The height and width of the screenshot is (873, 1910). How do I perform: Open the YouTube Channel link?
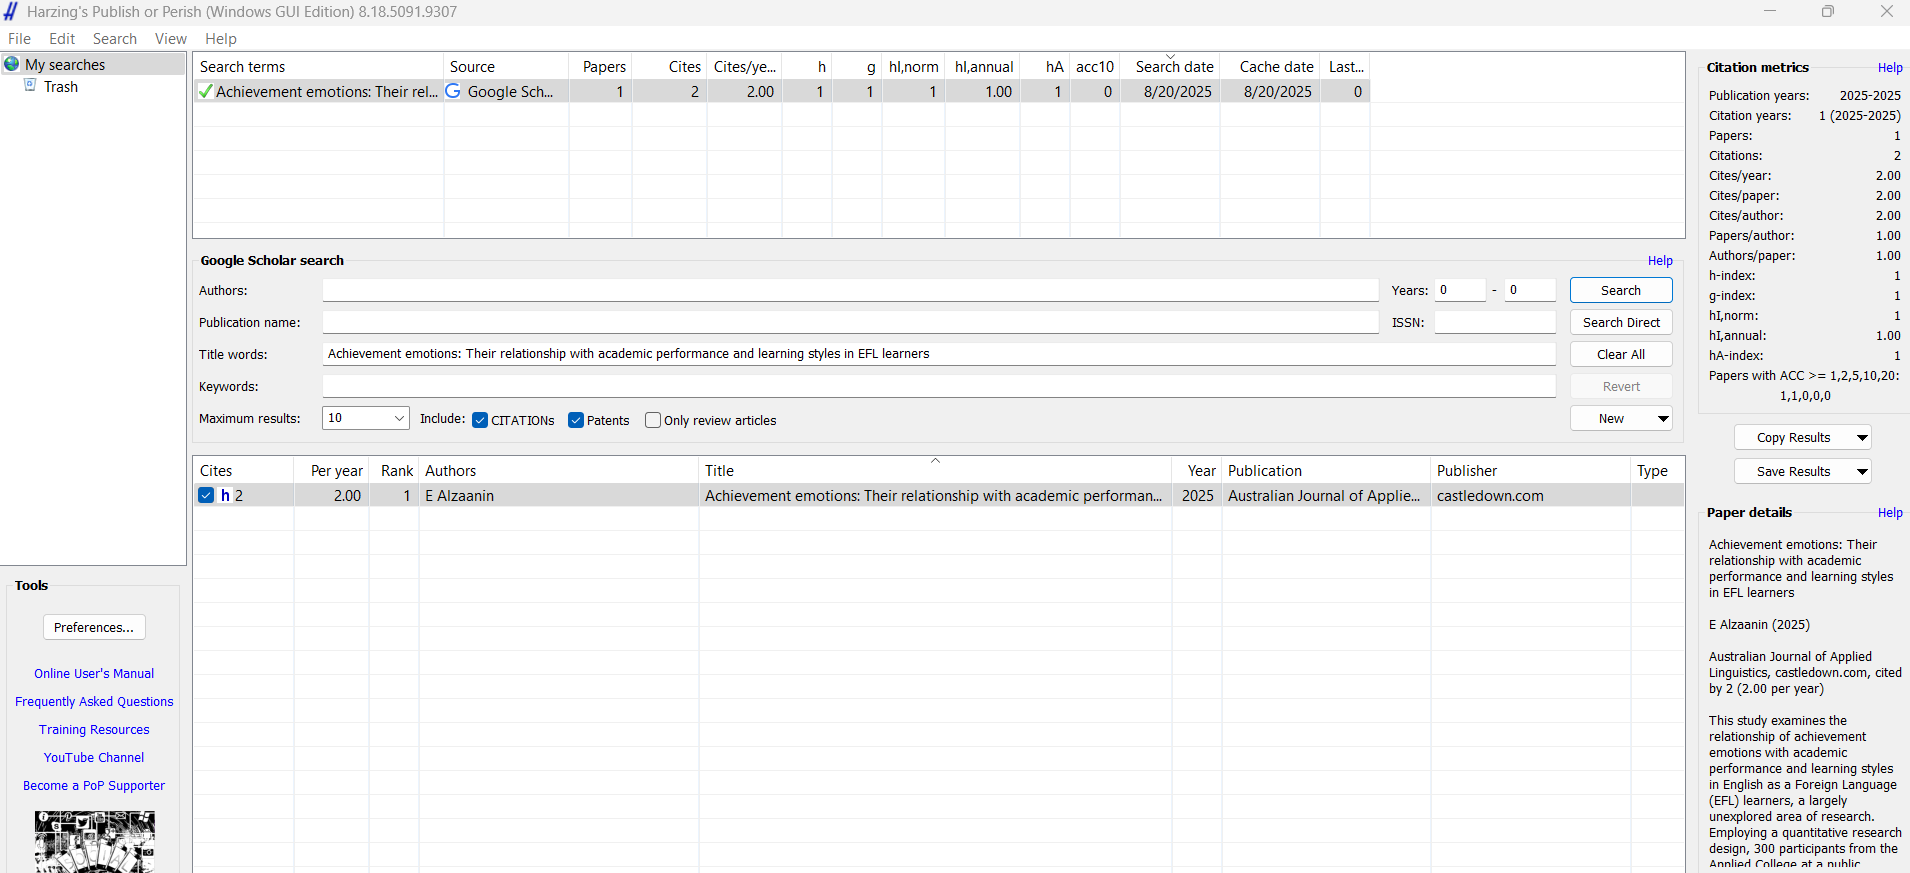94,758
